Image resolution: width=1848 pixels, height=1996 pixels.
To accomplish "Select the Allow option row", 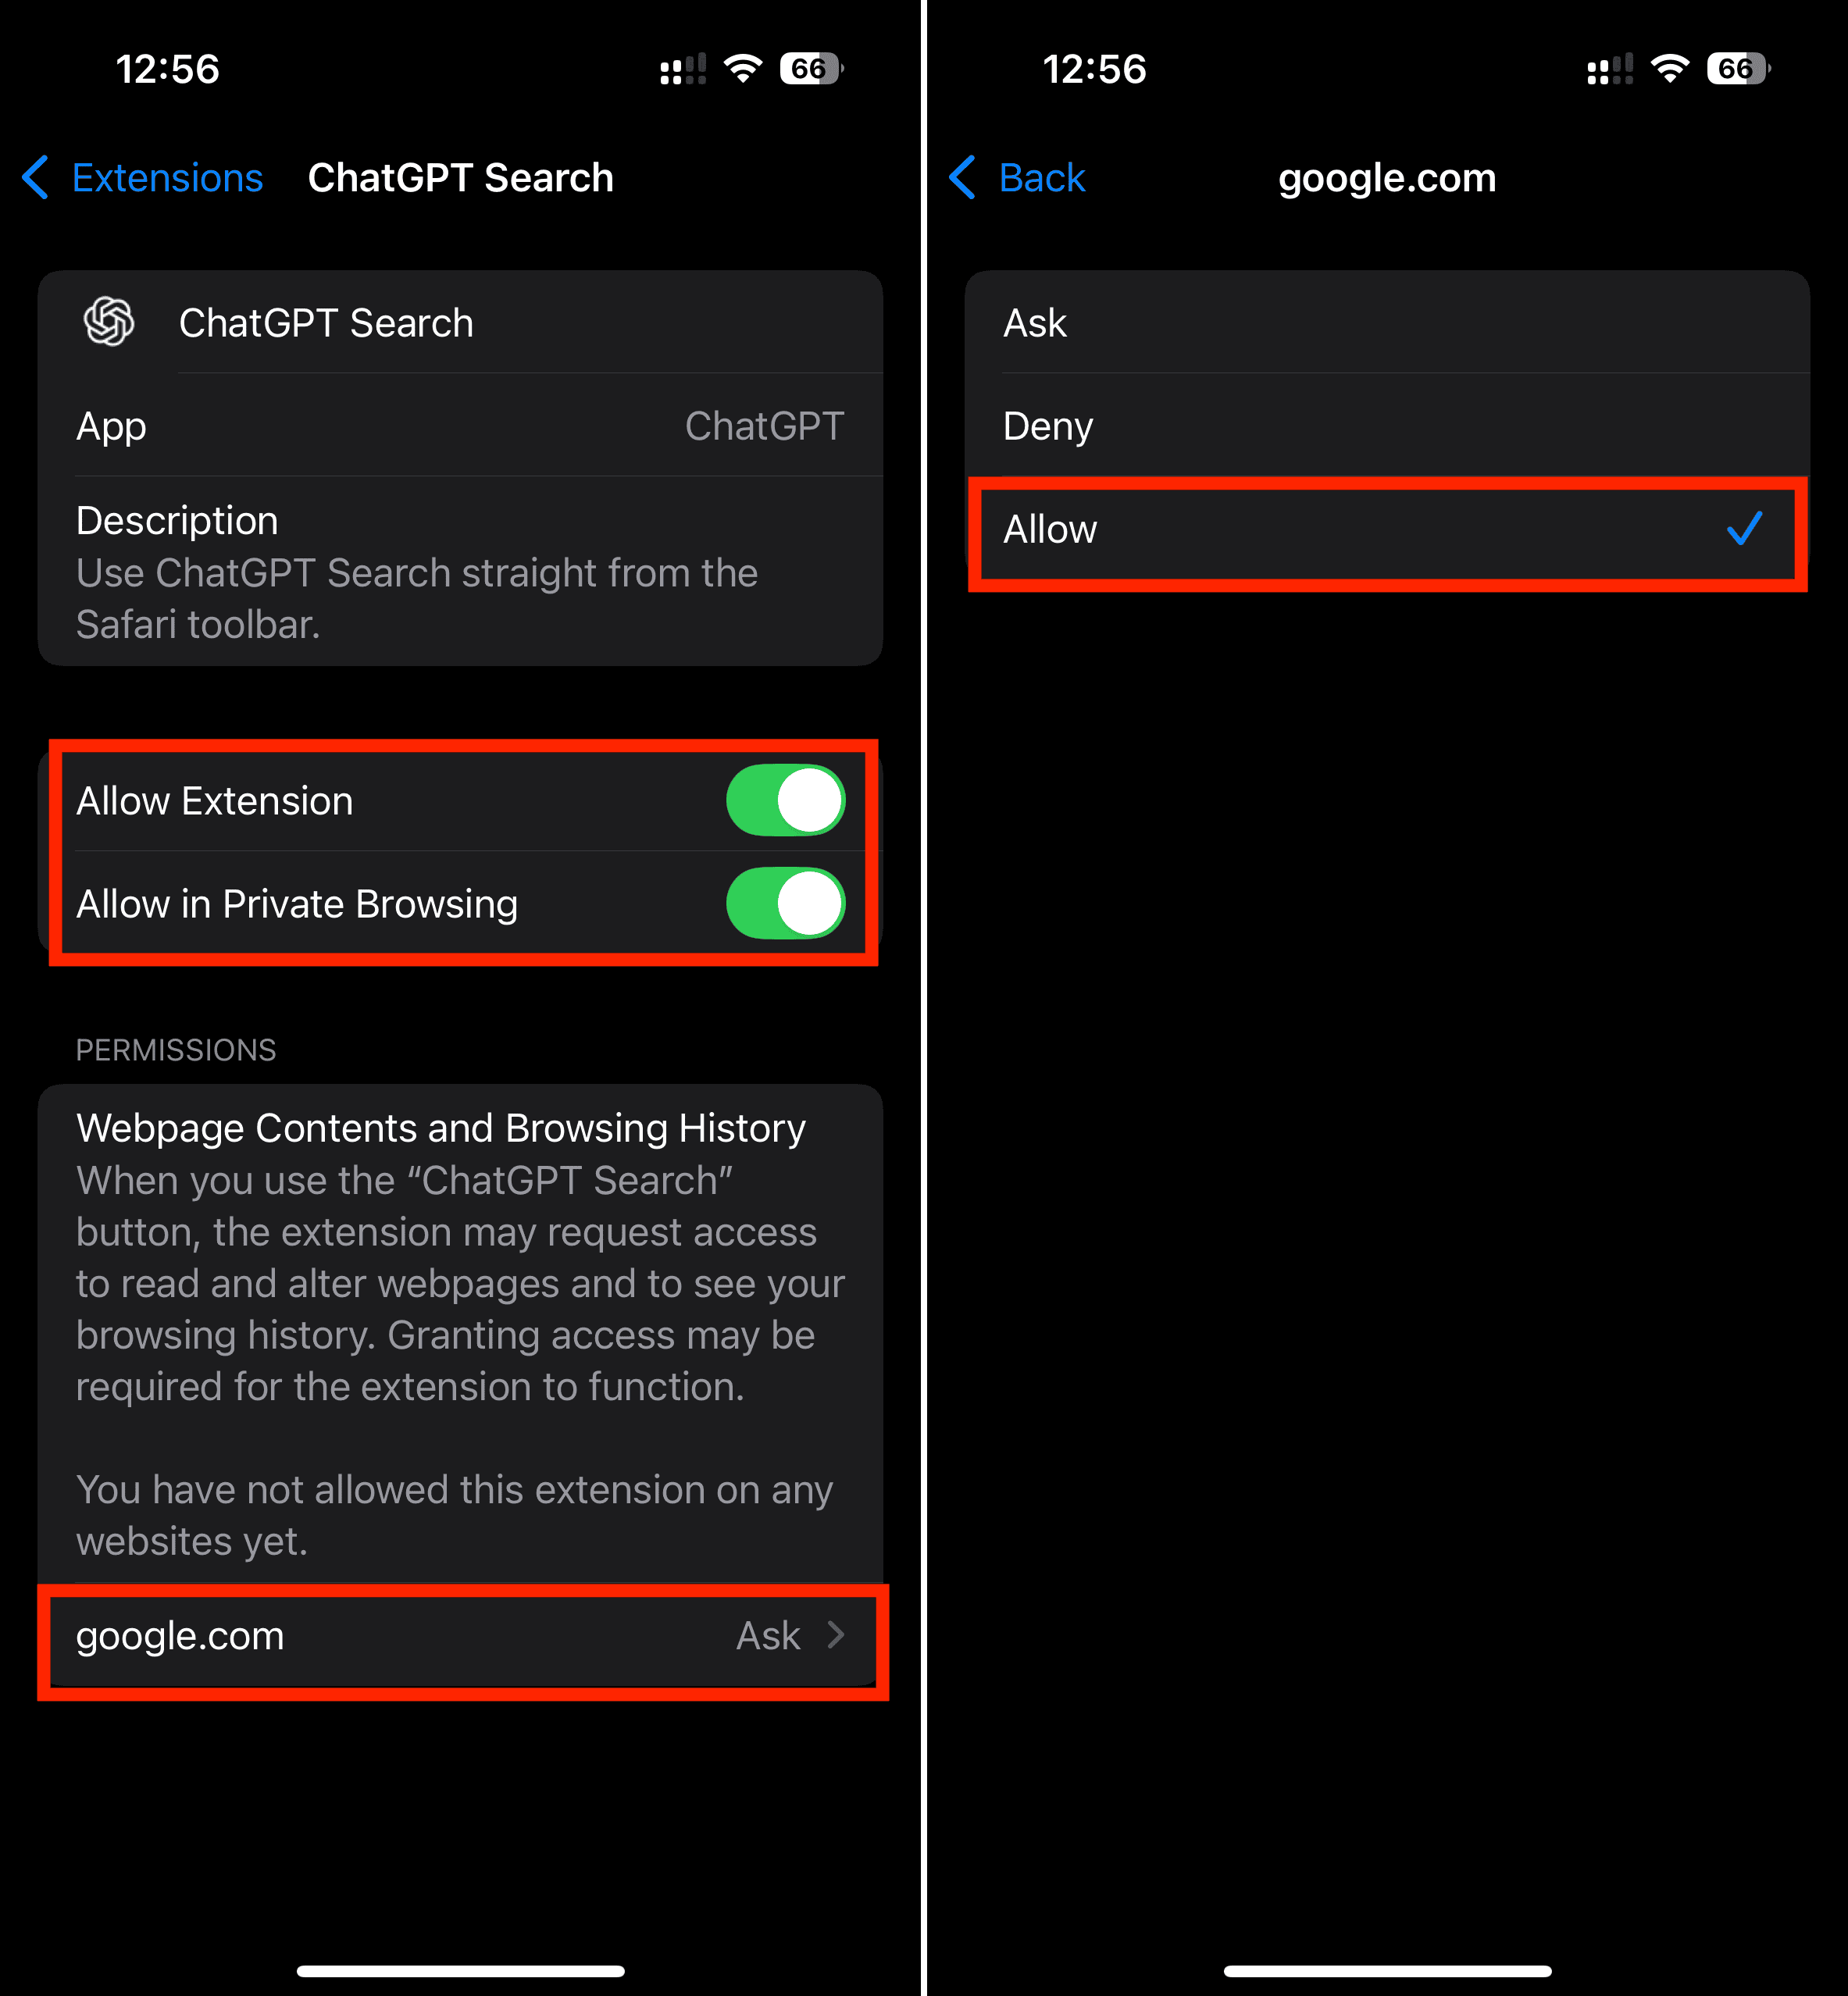I will [x=1387, y=529].
